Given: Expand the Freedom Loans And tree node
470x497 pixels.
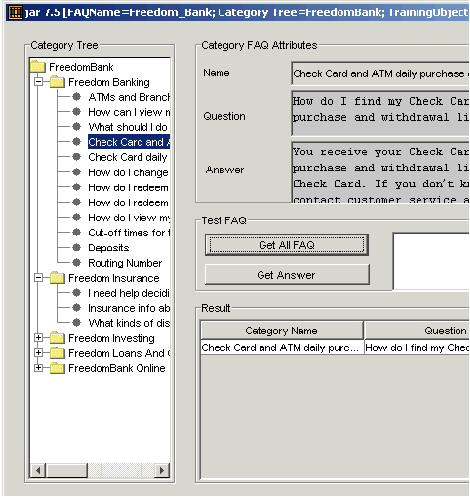Looking at the screenshot, I should [39, 353].
